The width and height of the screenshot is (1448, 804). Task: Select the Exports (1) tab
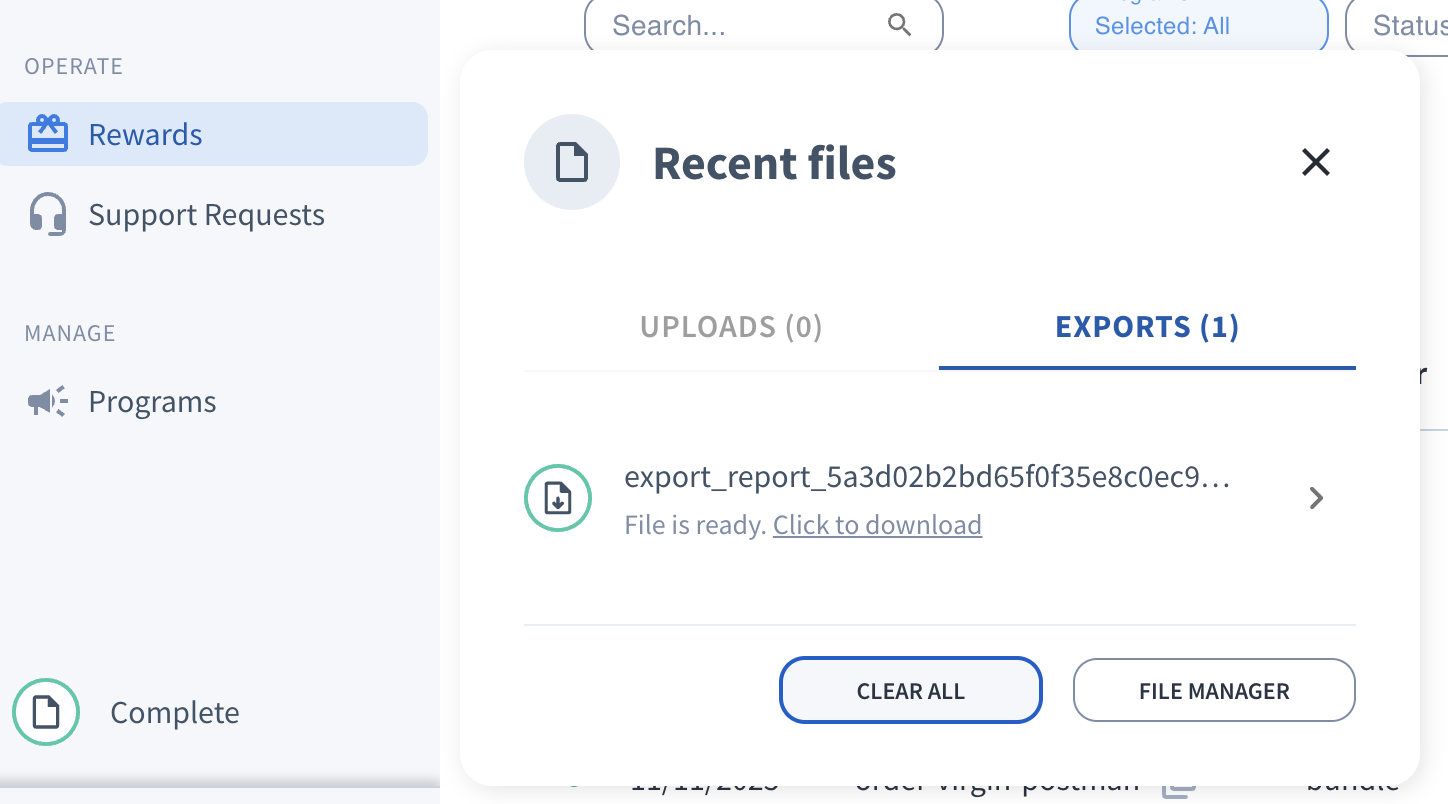coord(1147,327)
